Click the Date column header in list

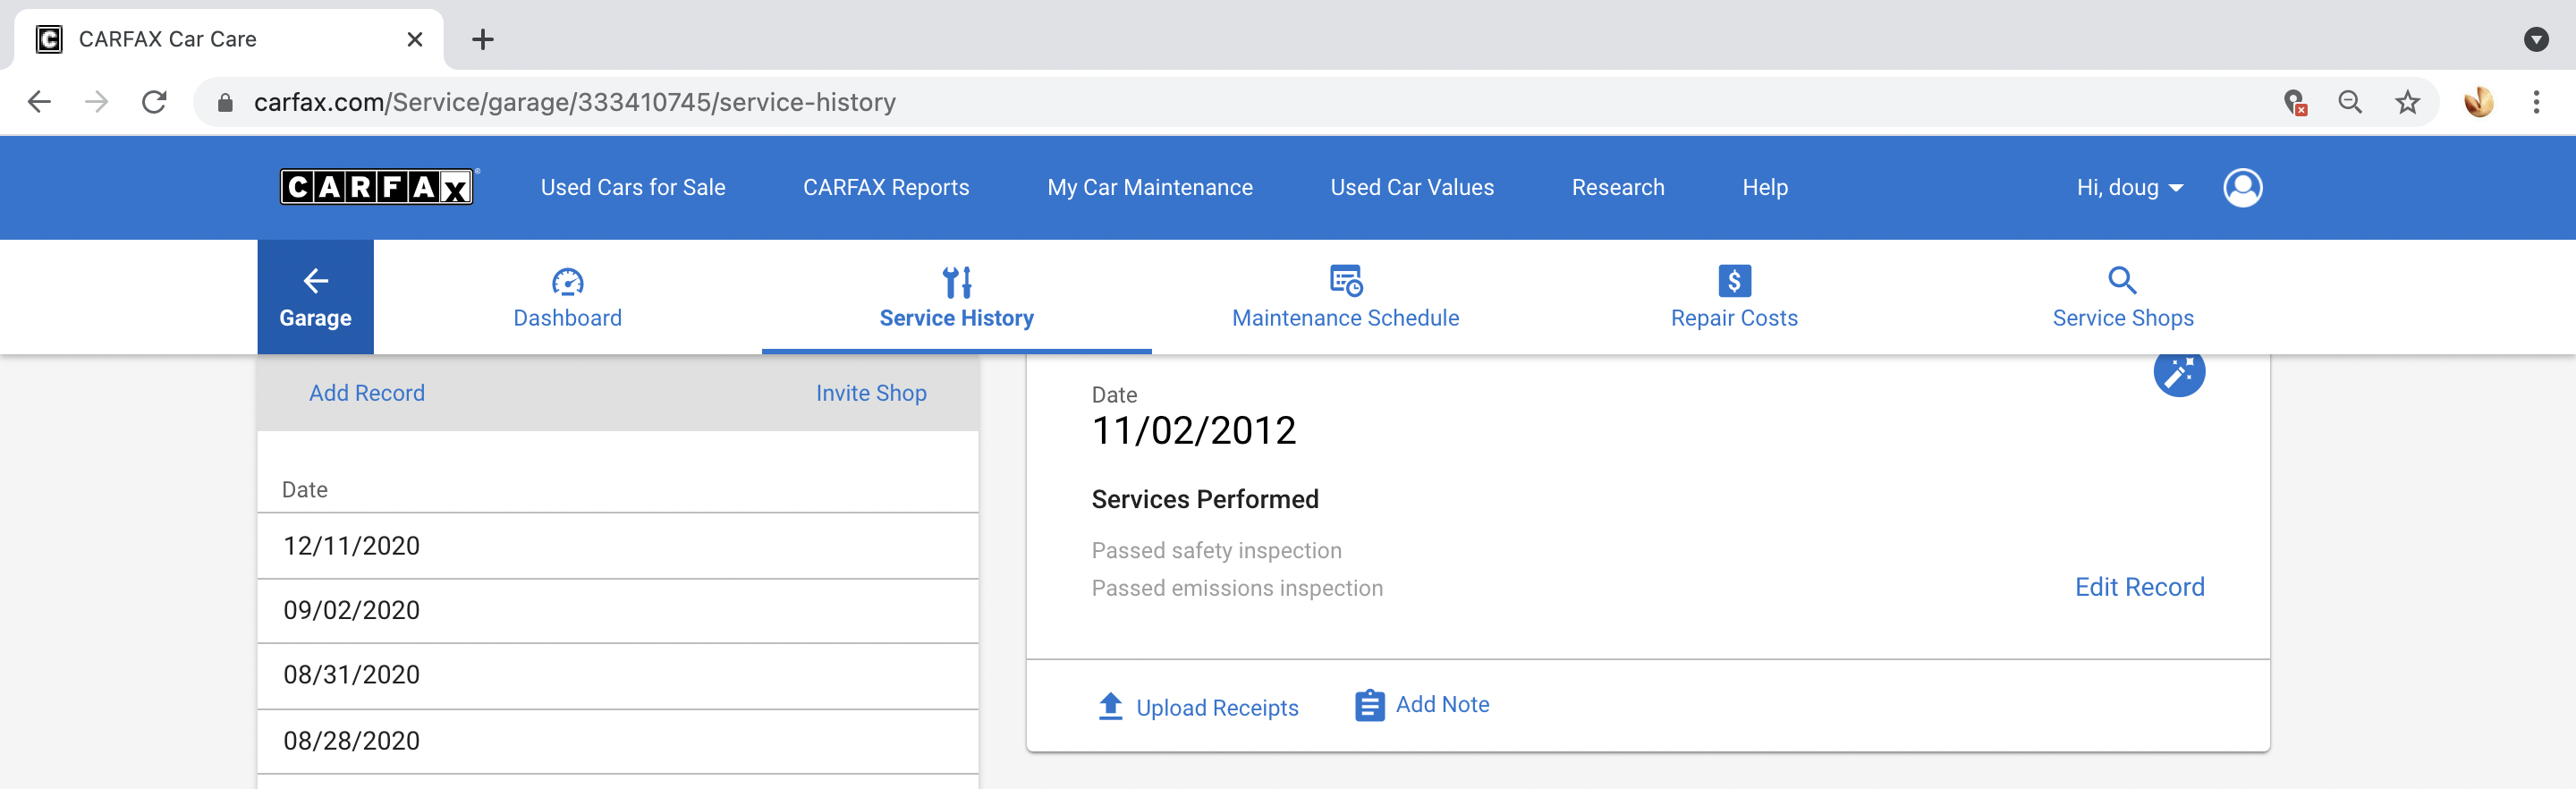click(305, 490)
